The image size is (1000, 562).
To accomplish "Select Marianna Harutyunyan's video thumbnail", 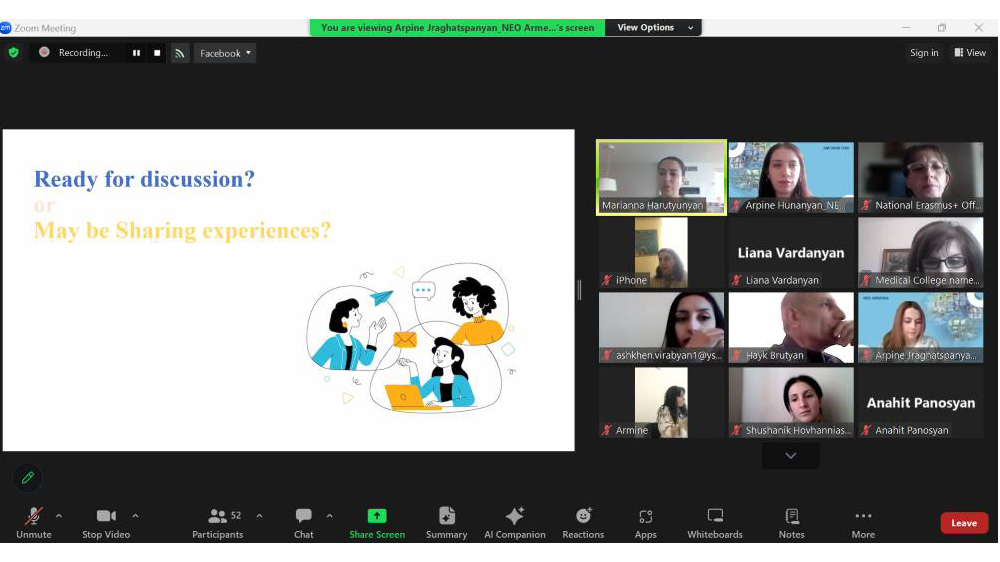I will click(x=661, y=177).
